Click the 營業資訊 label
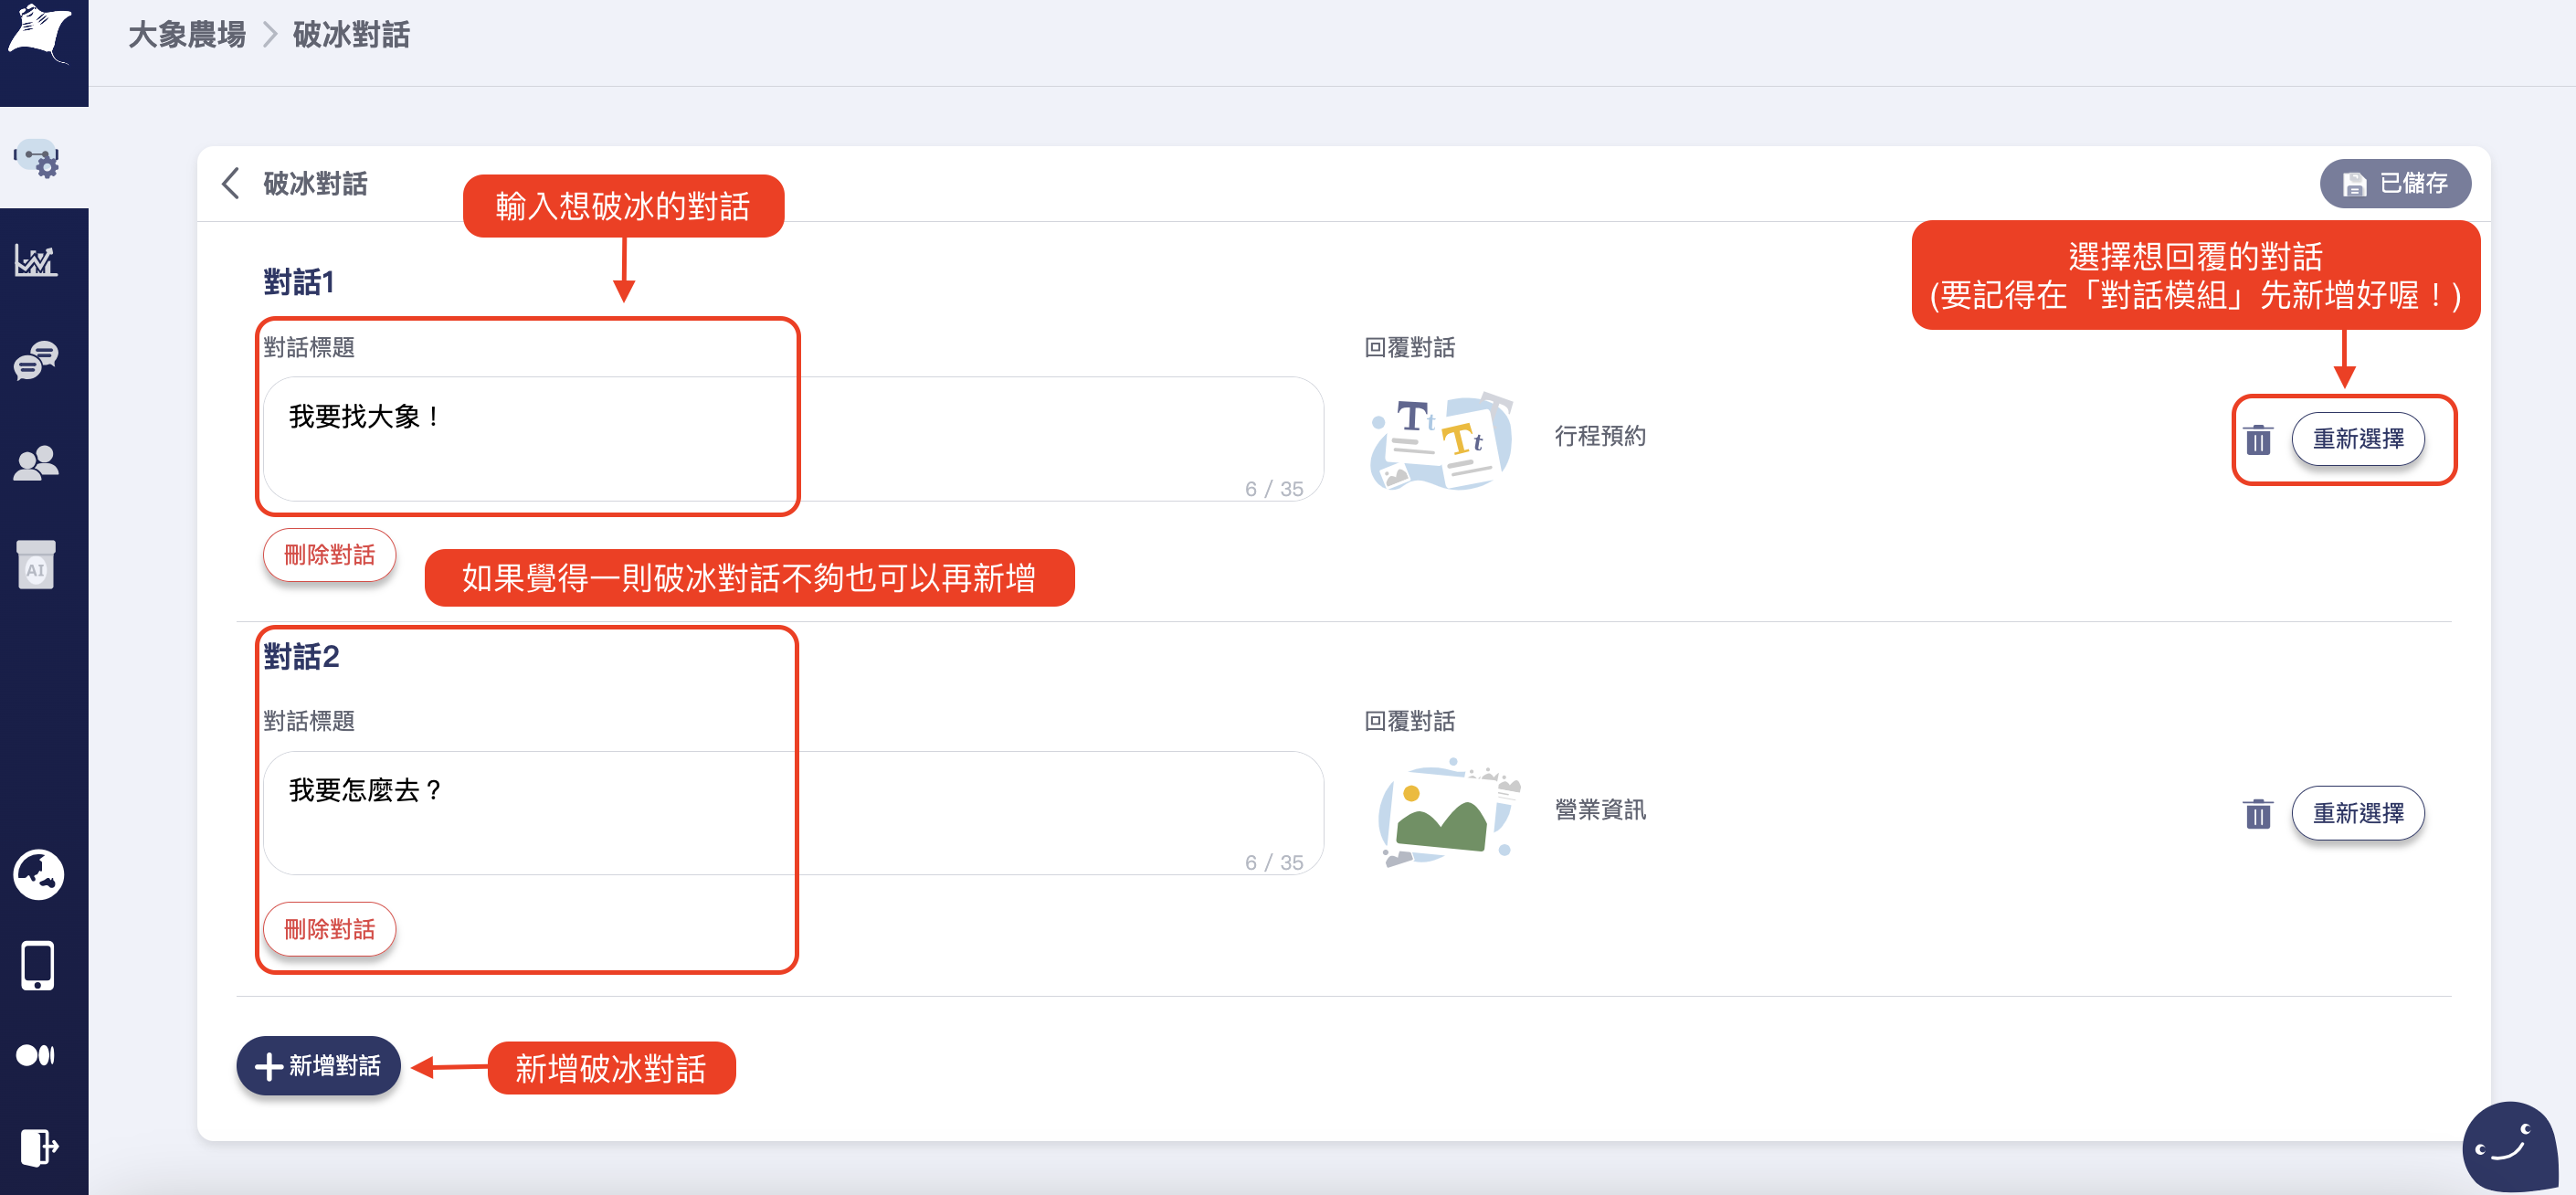This screenshot has height=1195, width=2576. pos(1600,810)
